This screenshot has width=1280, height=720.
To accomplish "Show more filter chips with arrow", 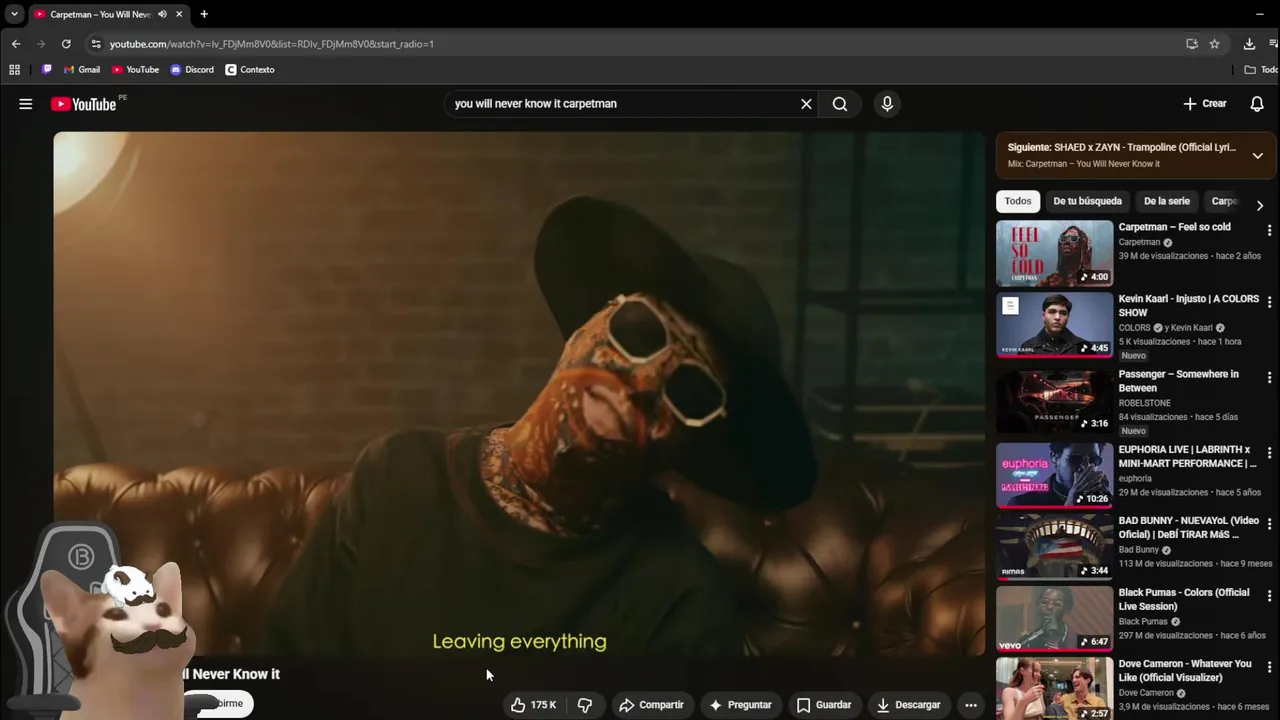I will point(1259,205).
